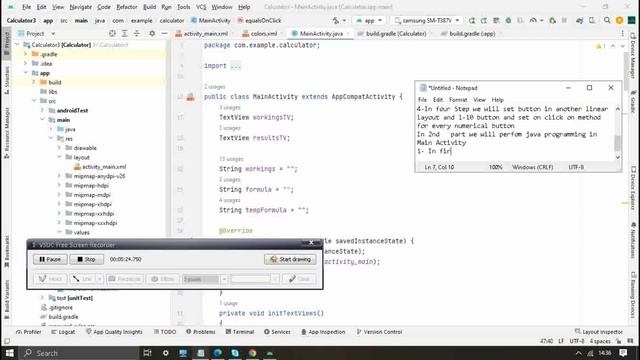Click the Task View taskbar icon

[147, 353]
